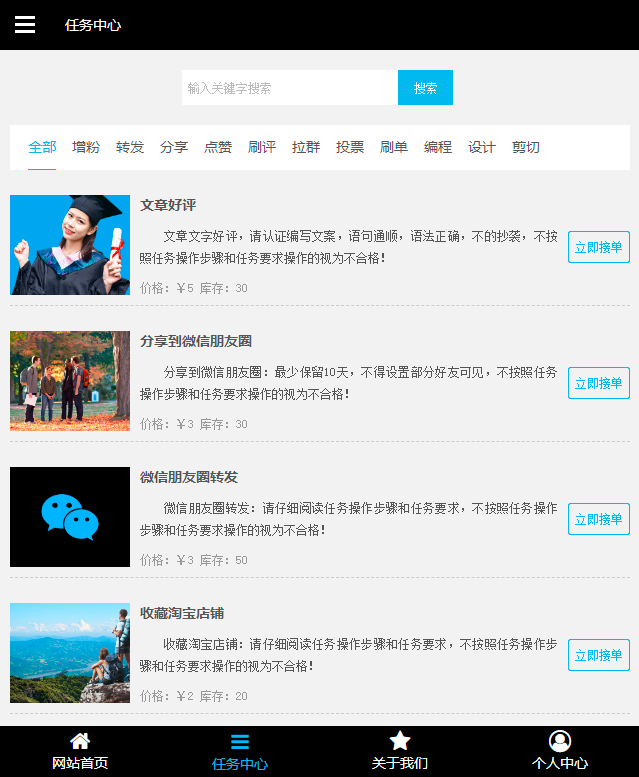
Task: Select the 剪切 category tab
Action: [526, 147]
